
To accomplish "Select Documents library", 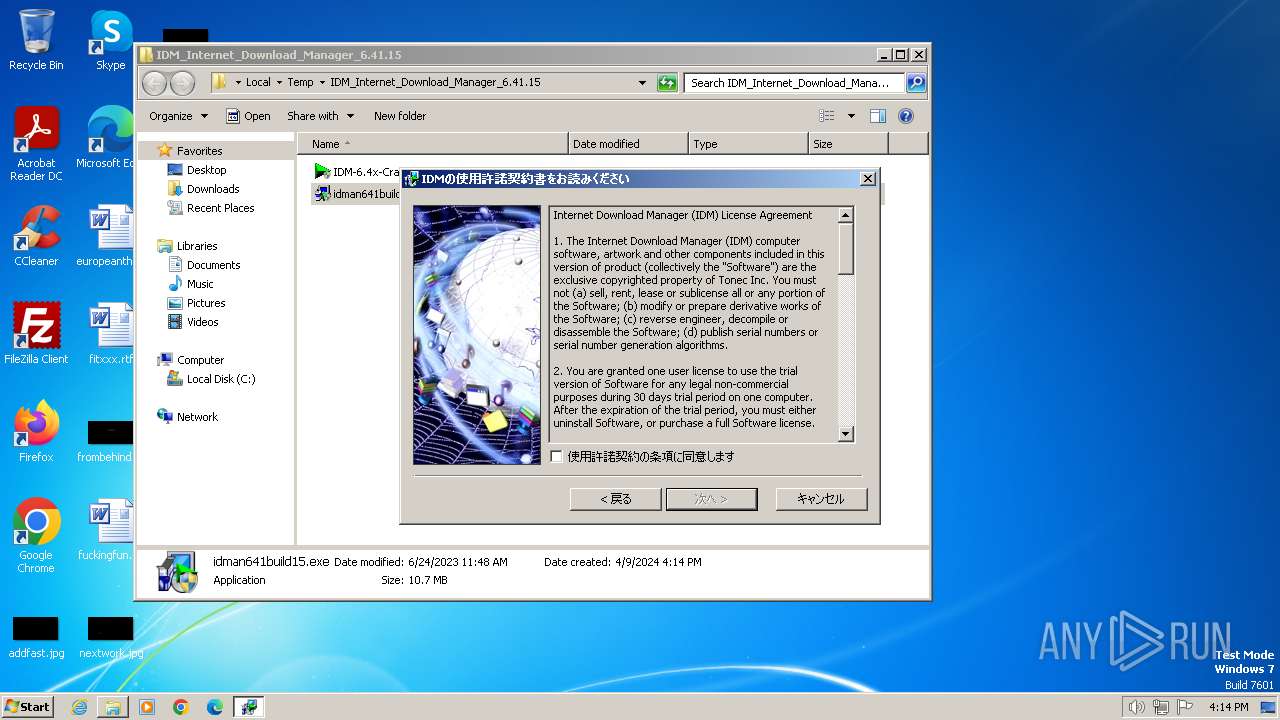I will [213, 265].
